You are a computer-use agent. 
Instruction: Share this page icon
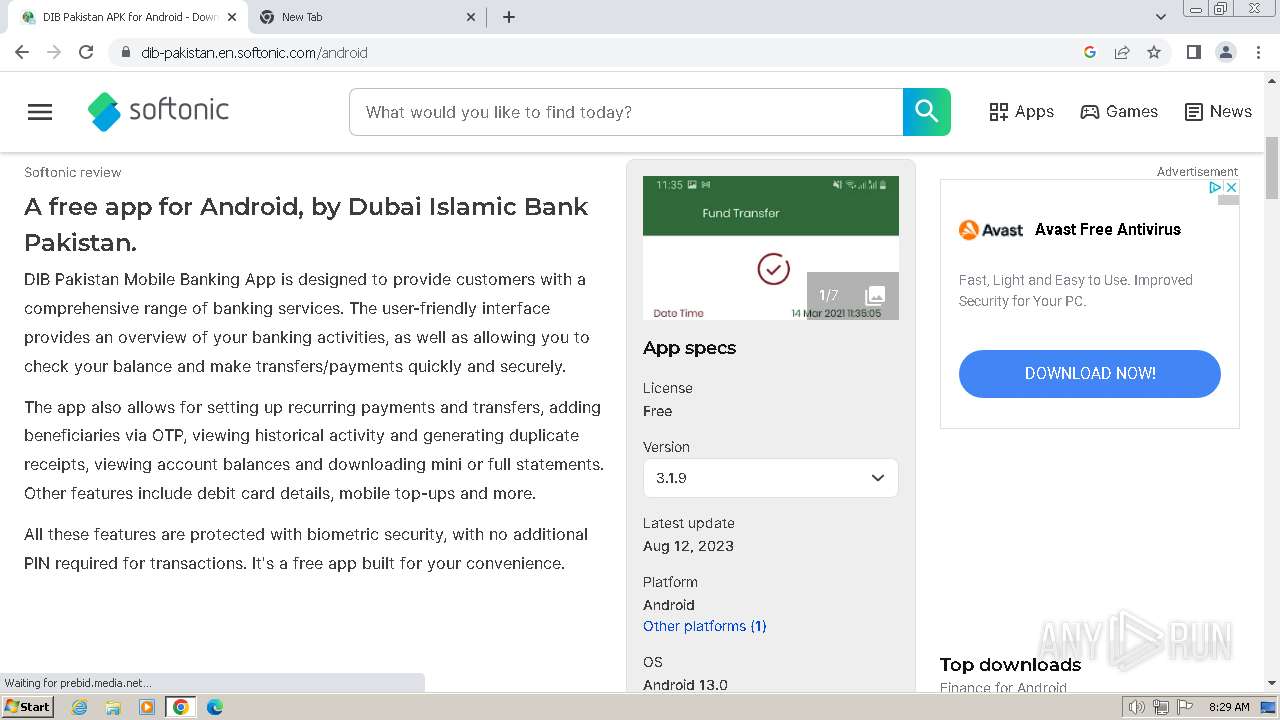(x=1122, y=52)
